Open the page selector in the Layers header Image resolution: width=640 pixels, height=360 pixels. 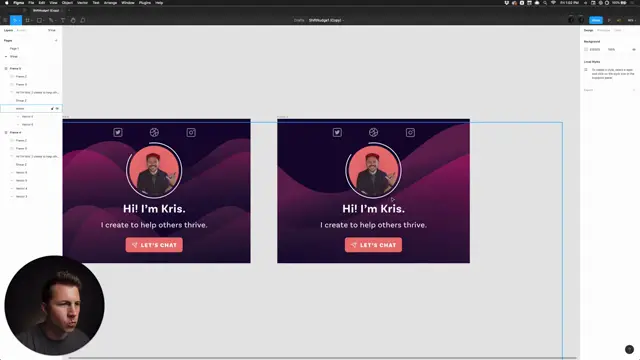pyautogui.click(x=52, y=30)
